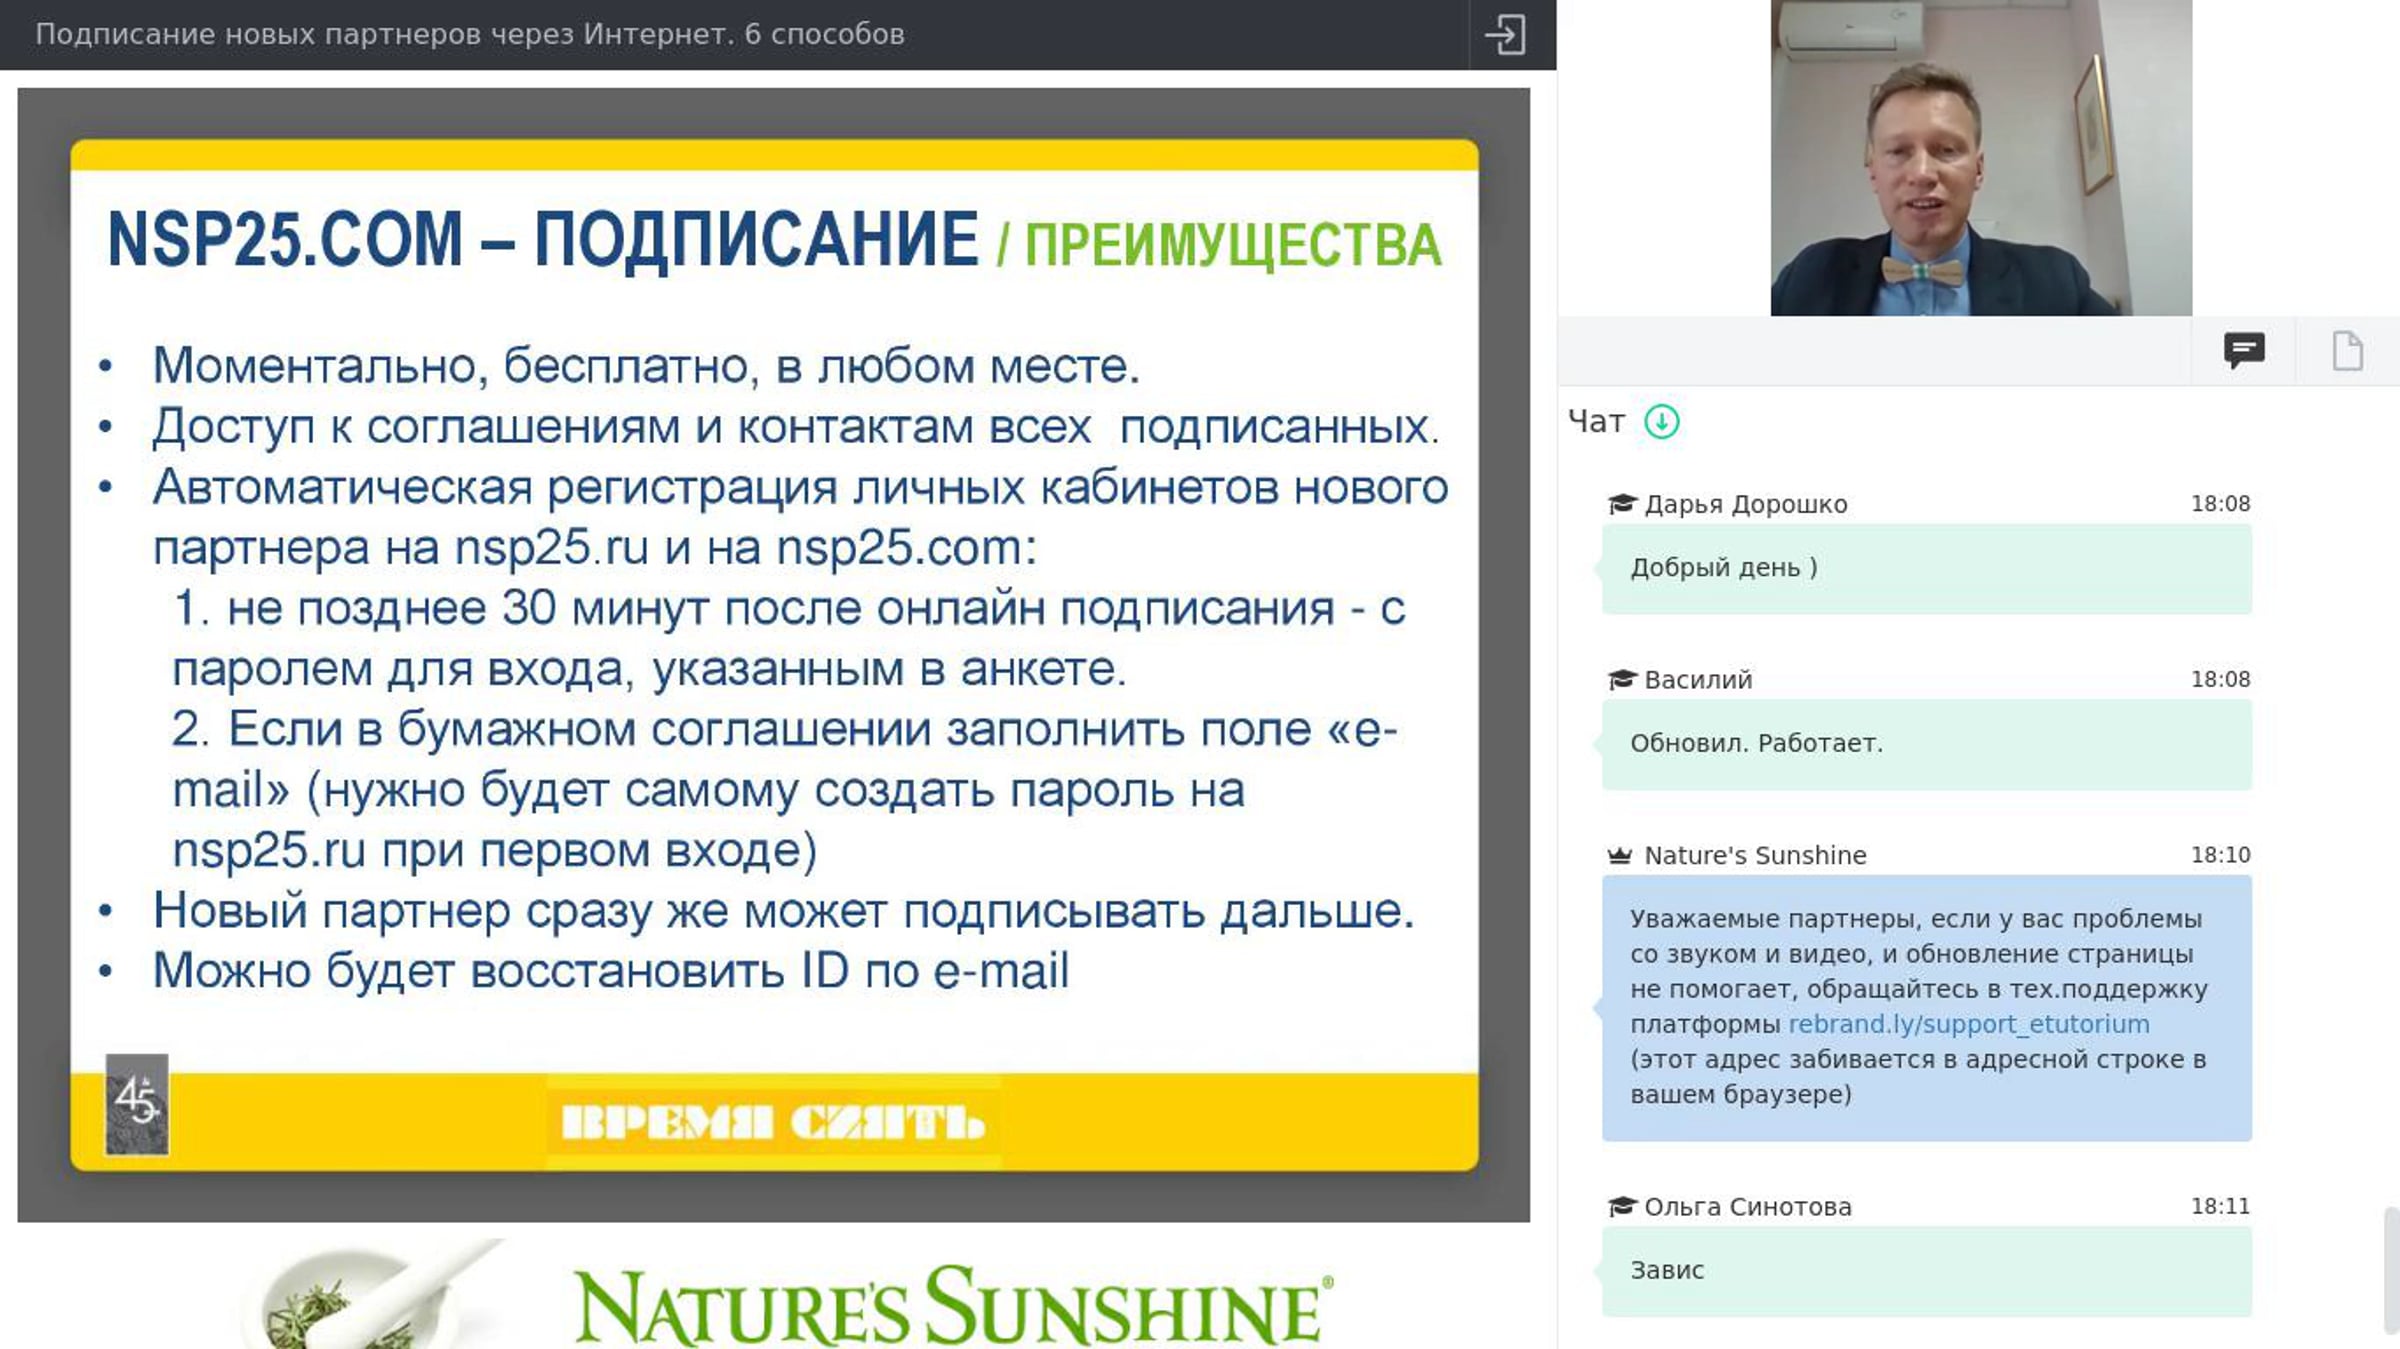Viewport: 2400px width, 1349px height.
Task: Click the Nature's Sunshine sender name
Action: click(x=1755, y=855)
